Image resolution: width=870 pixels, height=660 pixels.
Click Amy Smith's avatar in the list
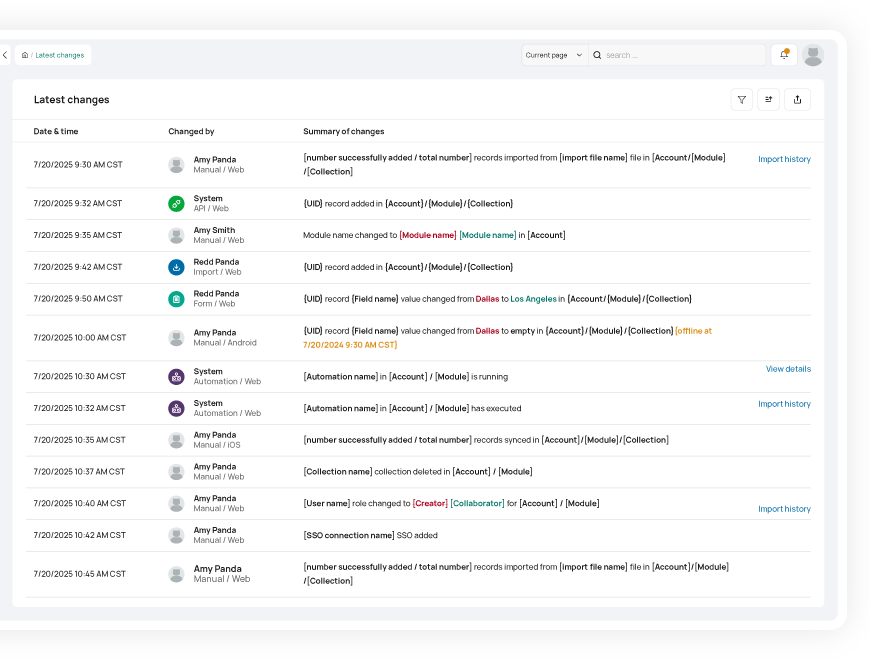point(176,236)
